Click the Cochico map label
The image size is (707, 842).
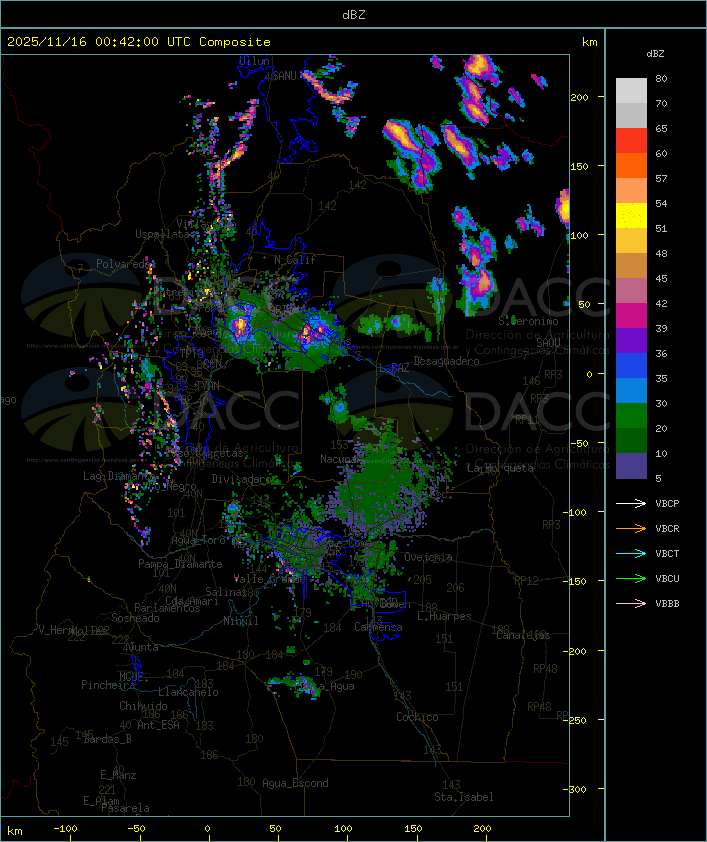coord(417,717)
